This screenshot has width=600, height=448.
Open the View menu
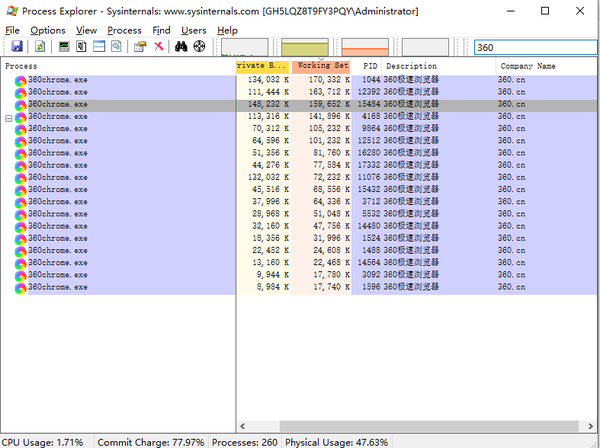86,30
